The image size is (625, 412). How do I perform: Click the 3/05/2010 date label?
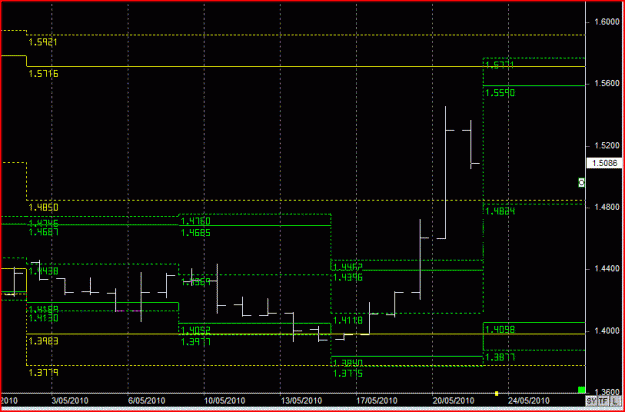click(69, 400)
